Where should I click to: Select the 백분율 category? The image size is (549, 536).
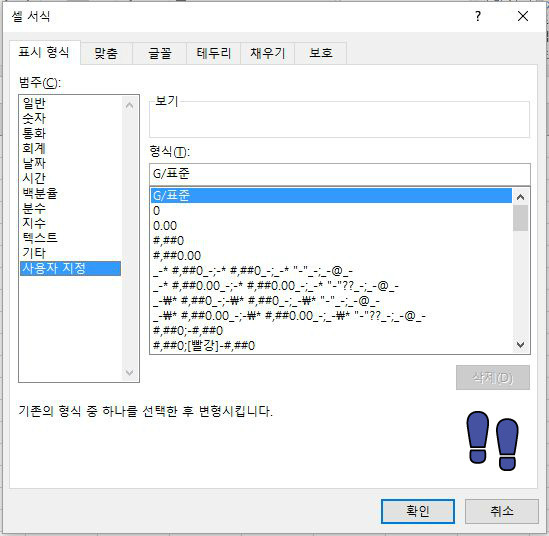pos(70,193)
